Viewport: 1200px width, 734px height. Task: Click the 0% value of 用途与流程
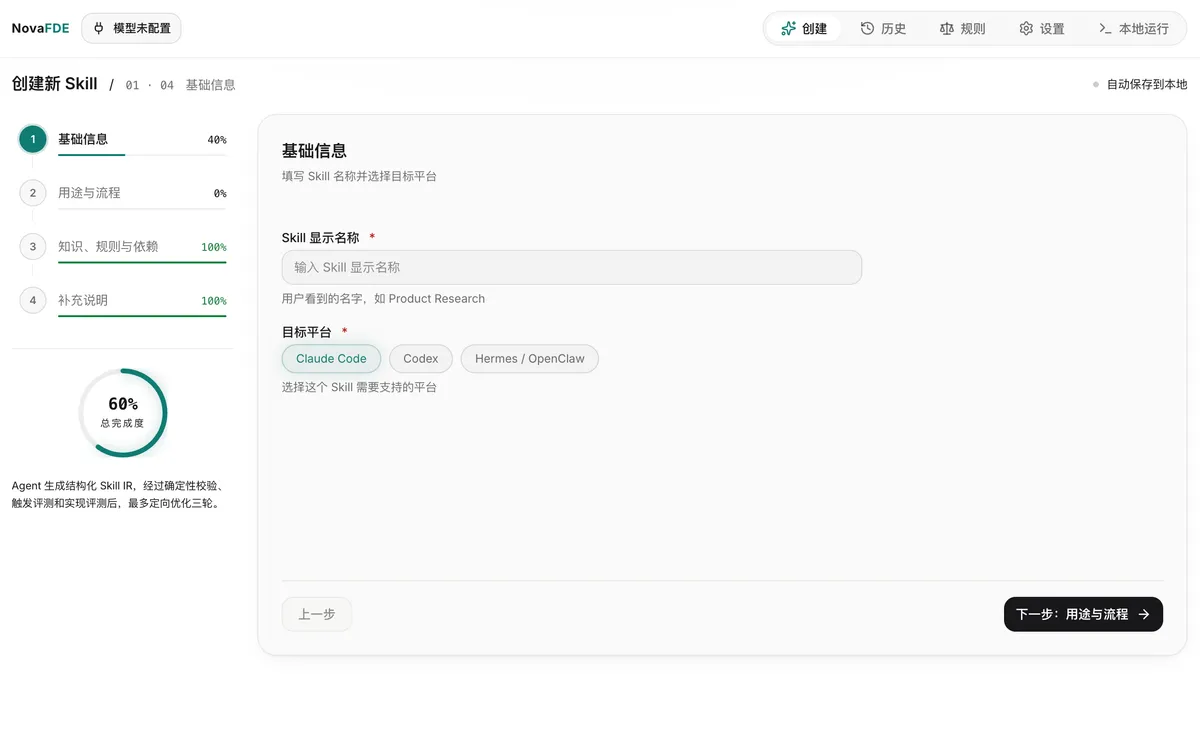pyautogui.click(x=220, y=193)
